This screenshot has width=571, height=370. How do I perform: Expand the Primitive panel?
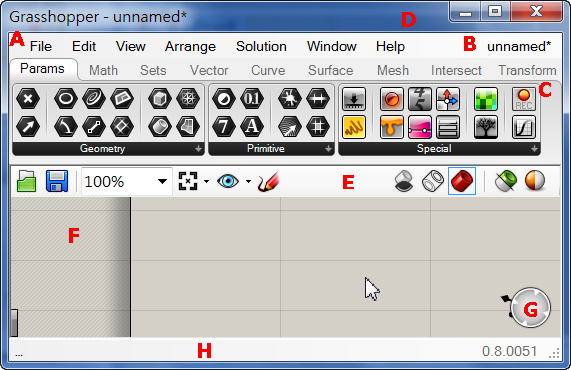[328, 149]
